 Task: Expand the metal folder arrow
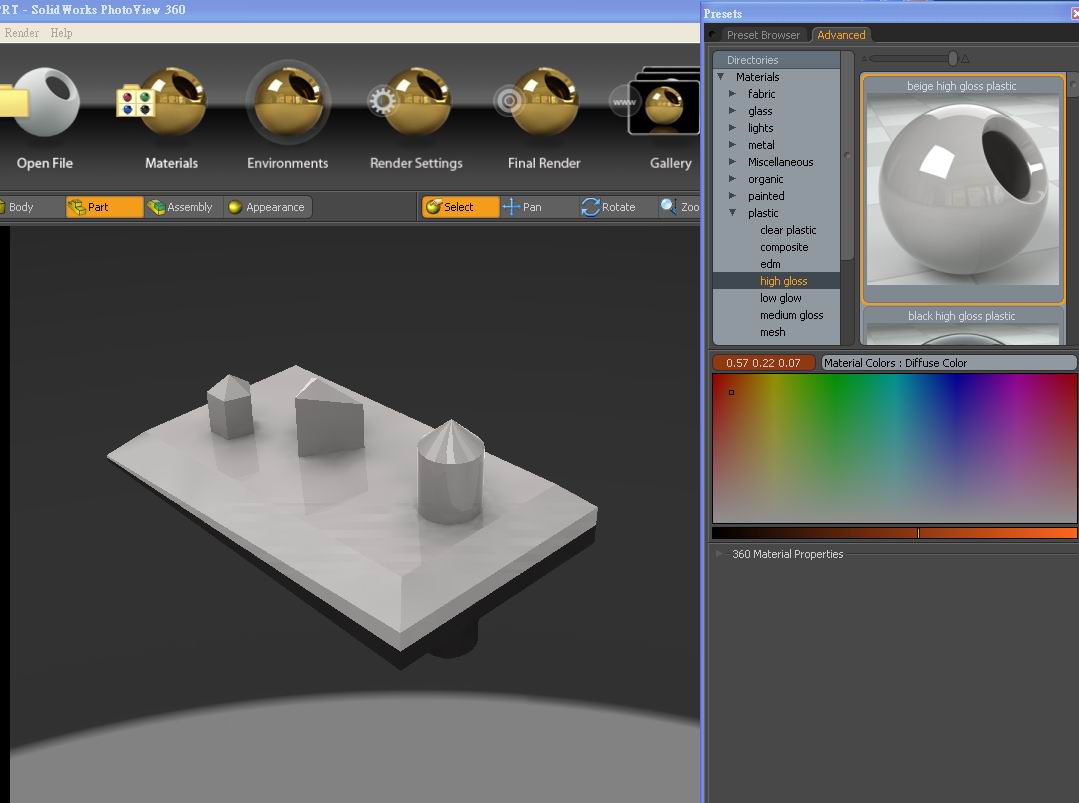pos(733,144)
